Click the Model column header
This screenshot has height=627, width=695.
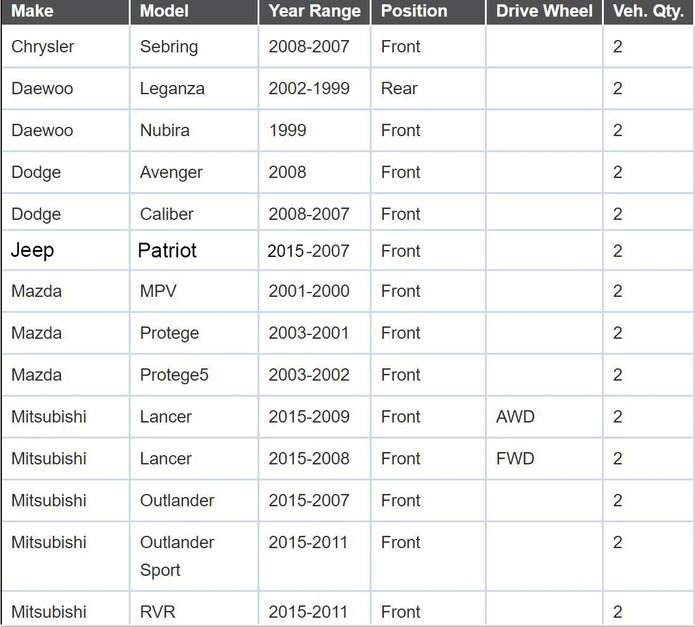(x=194, y=12)
